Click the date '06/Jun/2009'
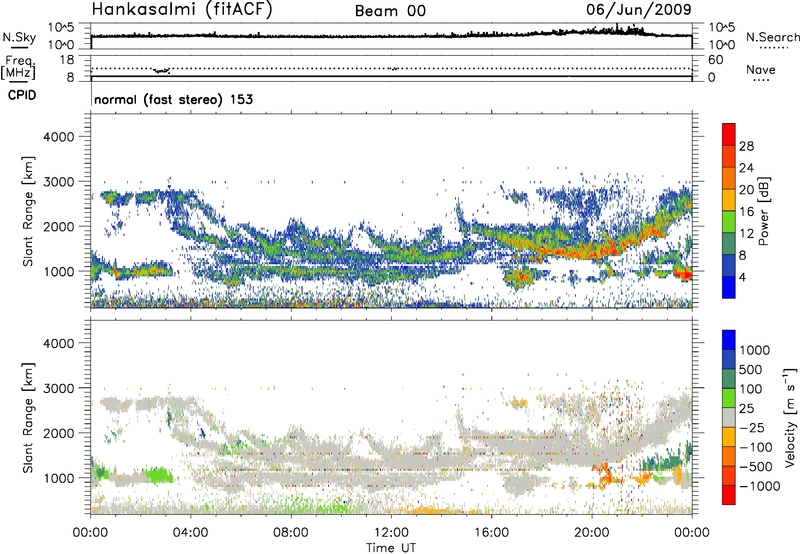This screenshot has width=800, height=554. coord(639,9)
